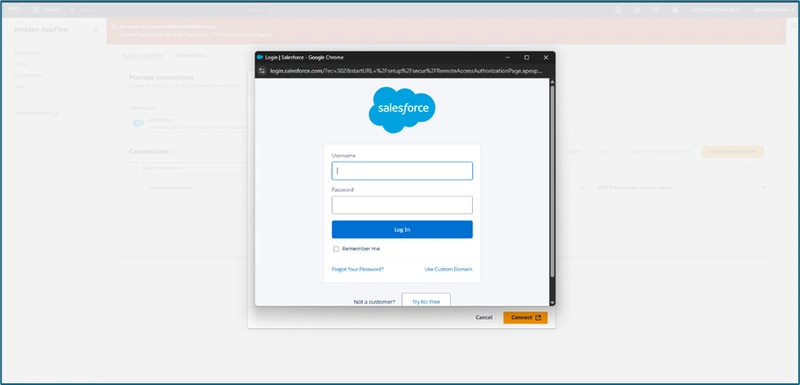Dismiss the authentication error banner
Screen dimensions: 800x385
pyautogui.click(x=777, y=27)
